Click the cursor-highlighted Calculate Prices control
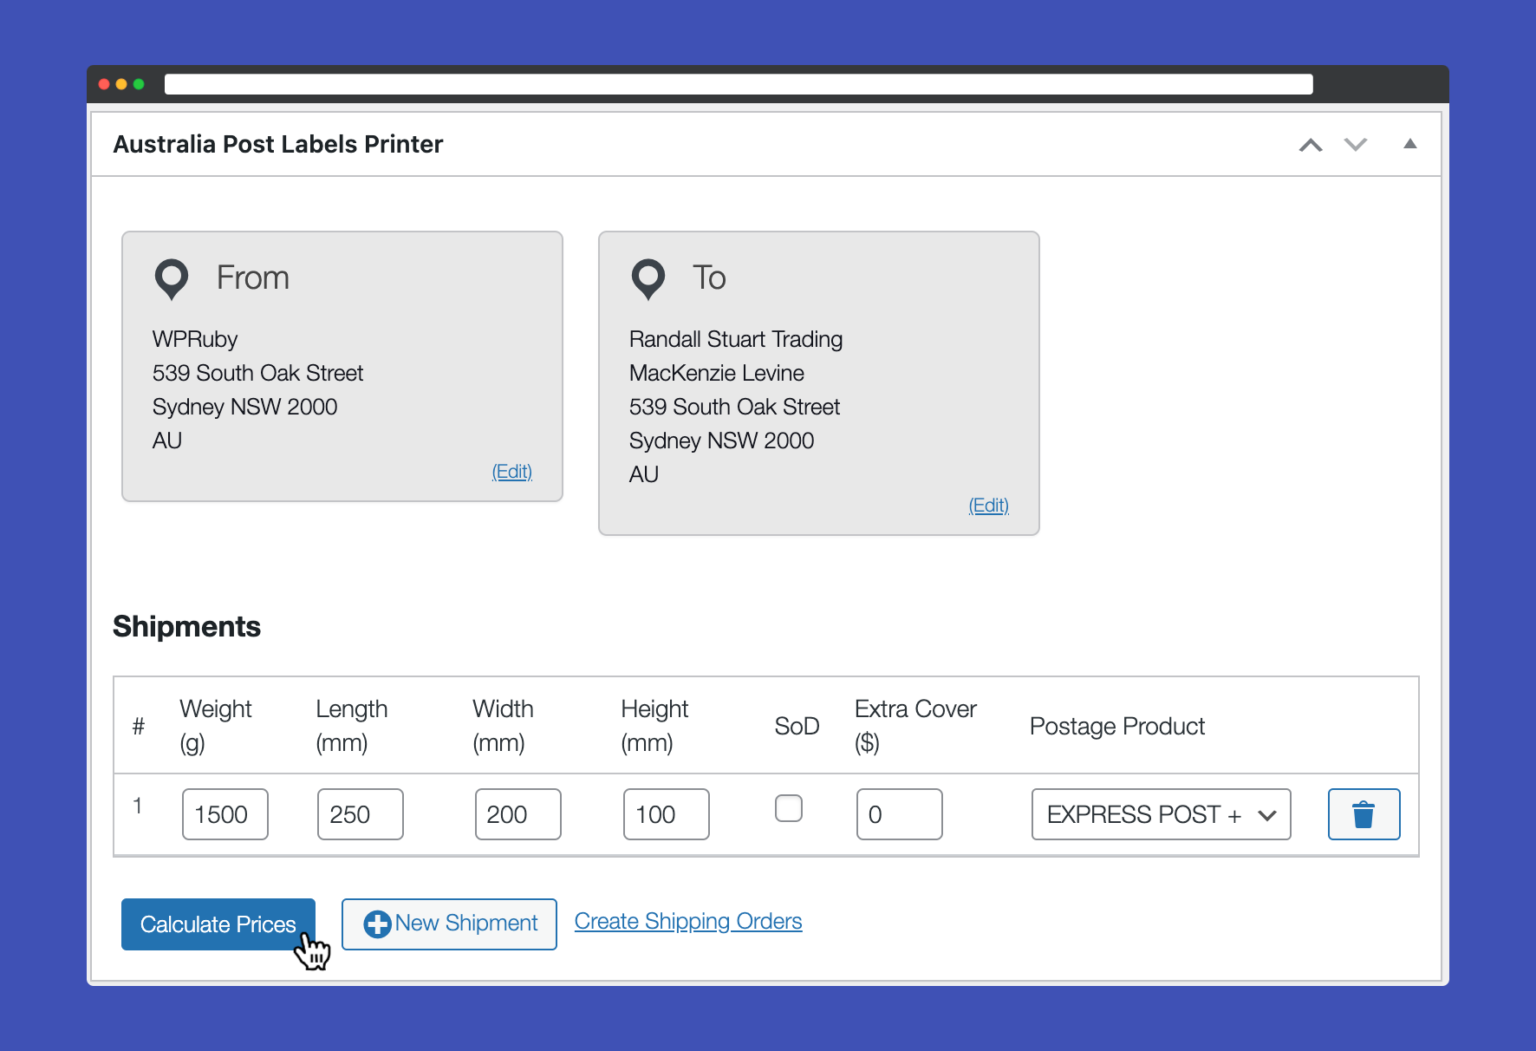This screenshot has height=1051, width=1536. (x=218, y=924)
